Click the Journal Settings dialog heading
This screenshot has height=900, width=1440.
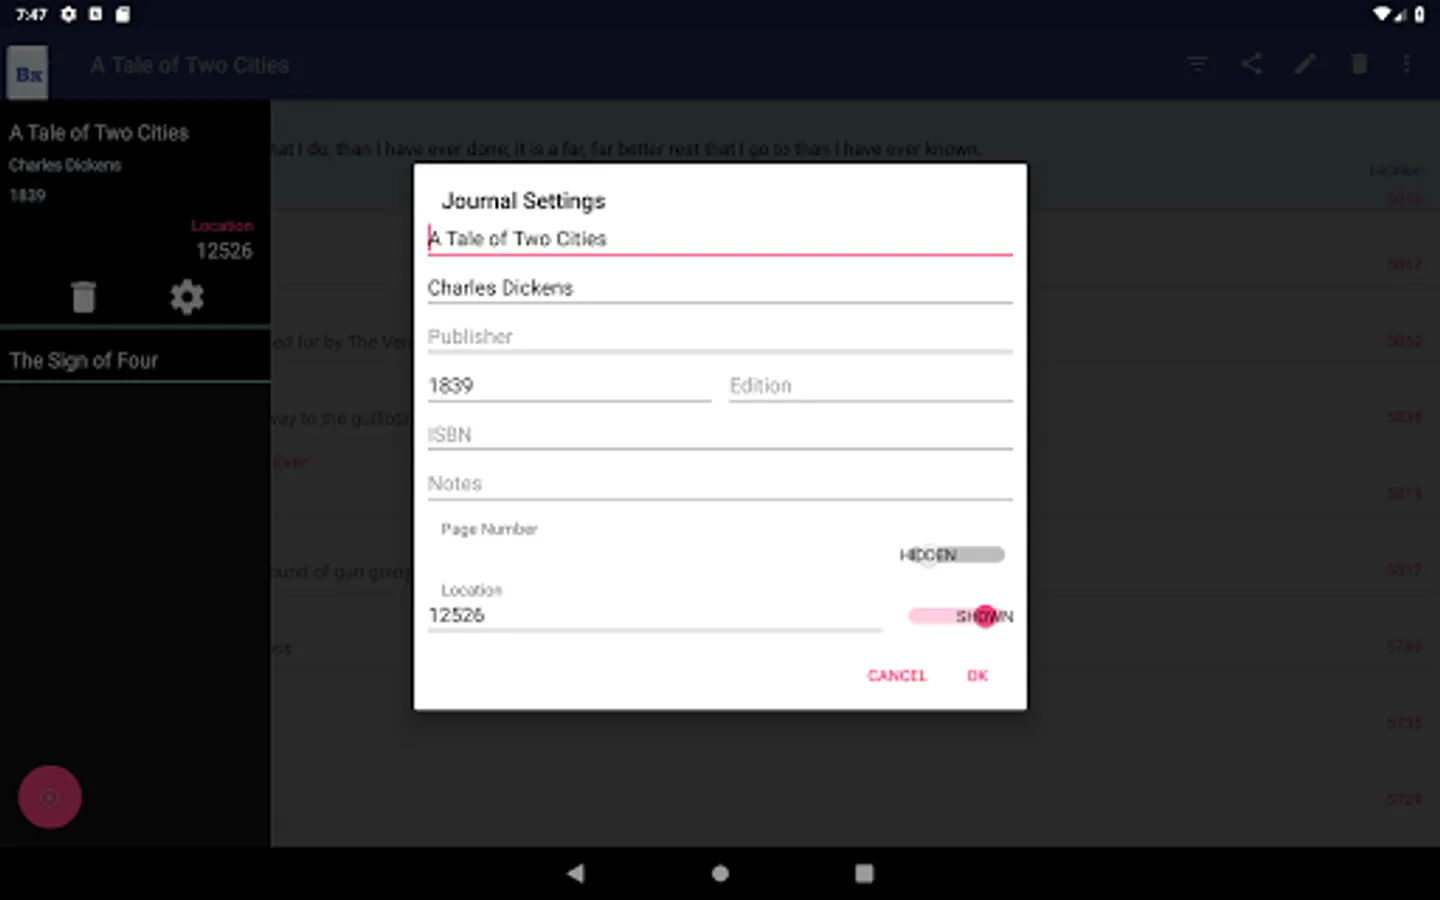[523, 201]
